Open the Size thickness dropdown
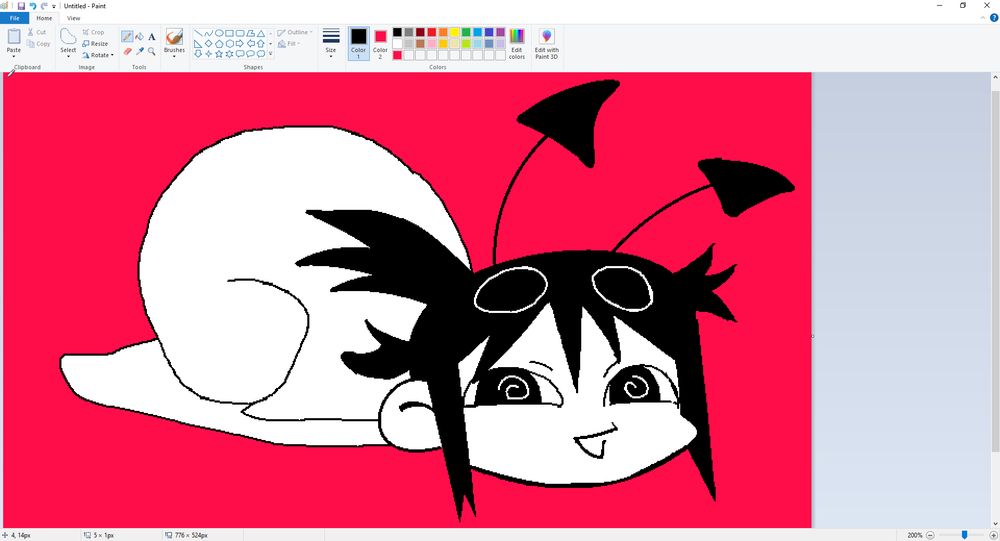Screen dimensions: 1000x541 pyautogui.click(x=330, y=43)
